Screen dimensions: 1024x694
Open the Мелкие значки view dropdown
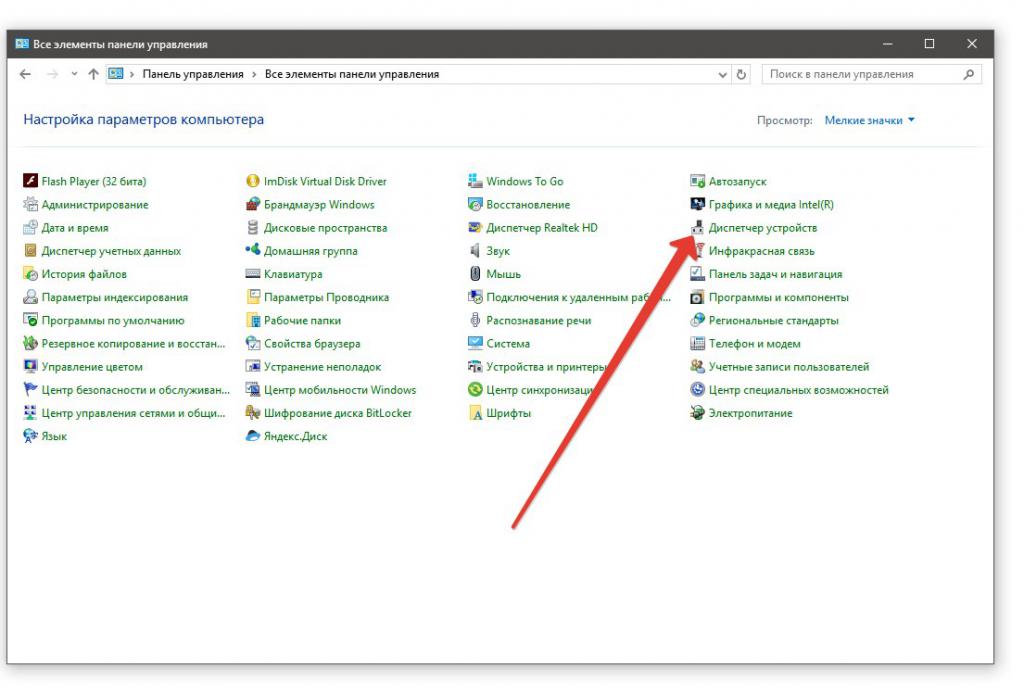869,120
